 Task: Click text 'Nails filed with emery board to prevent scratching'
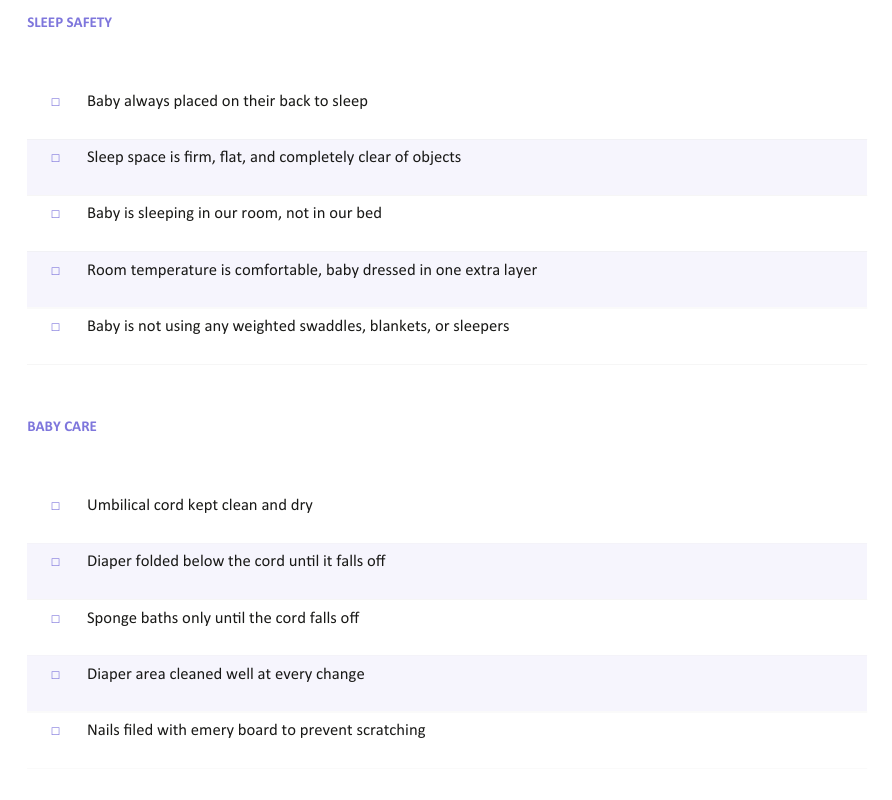[x=256, y=730]
